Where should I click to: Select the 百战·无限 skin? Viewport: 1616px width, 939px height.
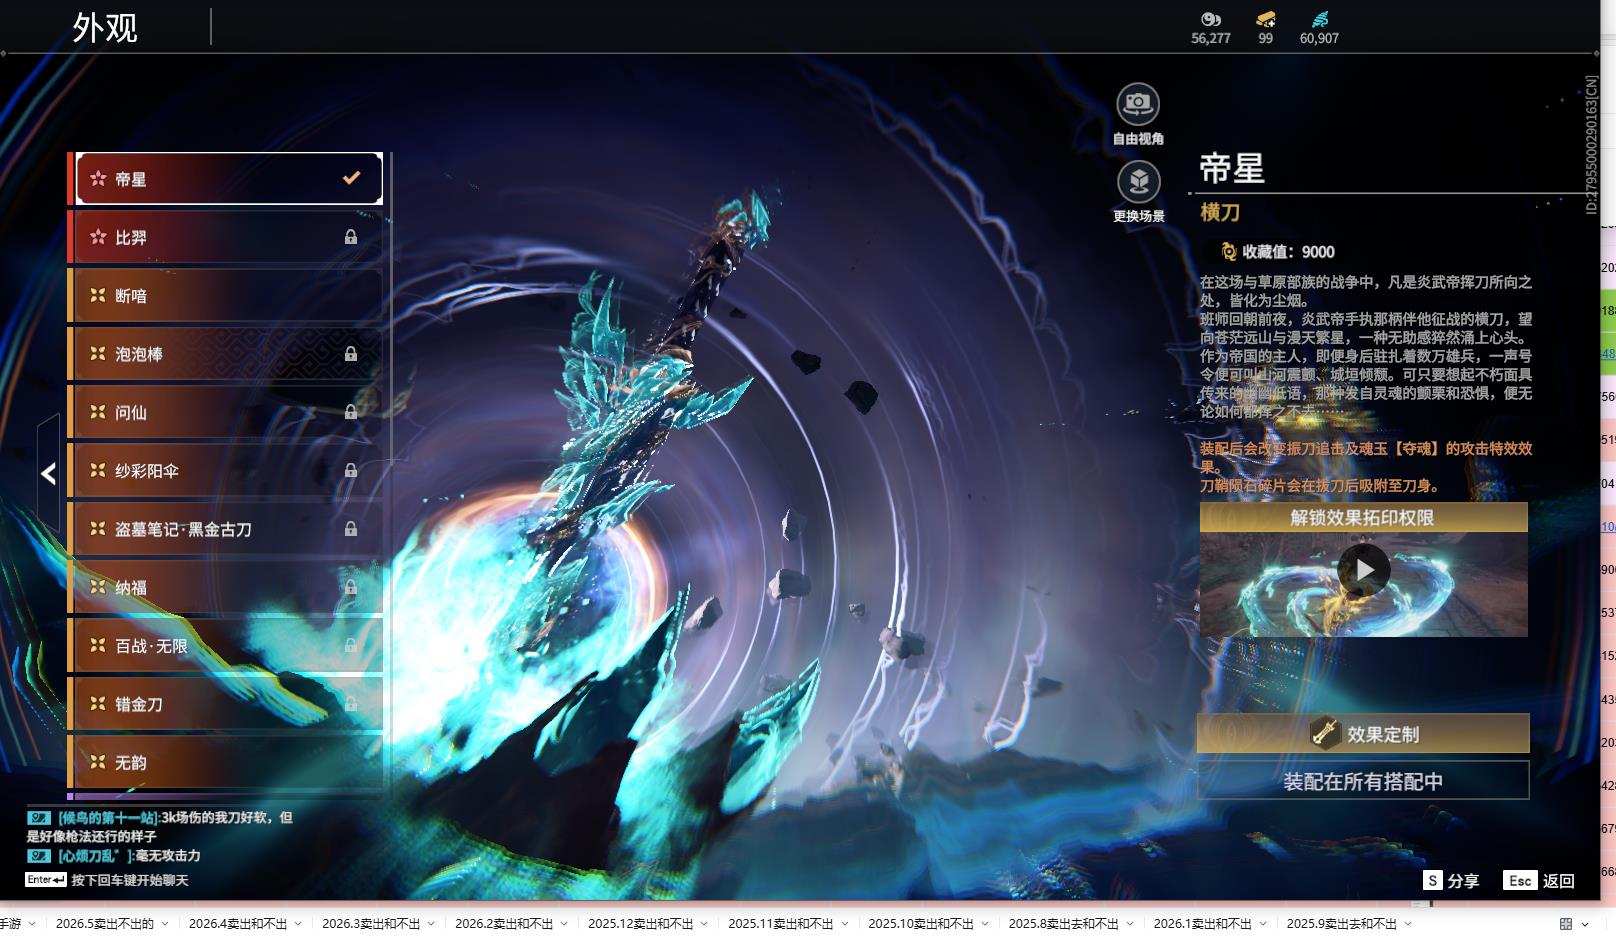(229, 646)
